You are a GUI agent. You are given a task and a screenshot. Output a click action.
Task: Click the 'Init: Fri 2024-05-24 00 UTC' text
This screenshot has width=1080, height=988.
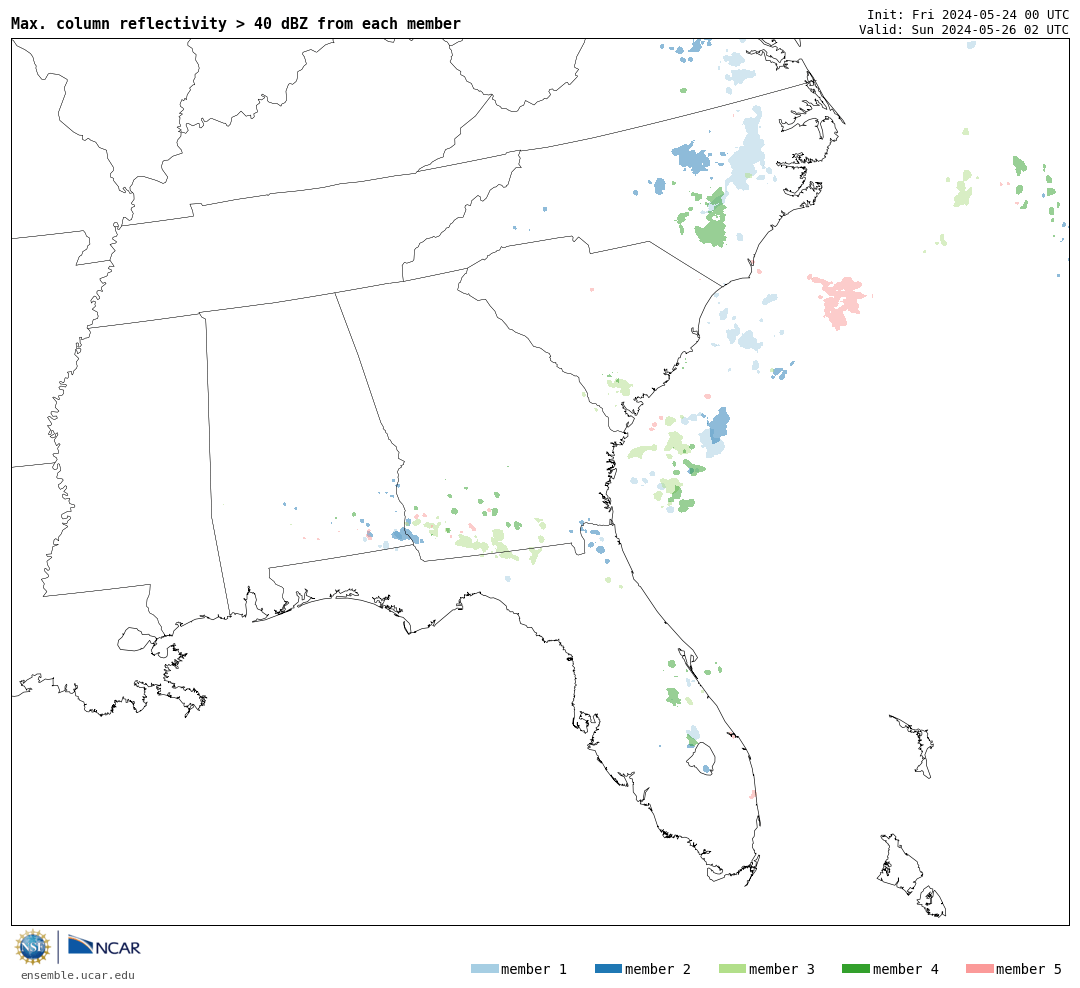[968, 14]
